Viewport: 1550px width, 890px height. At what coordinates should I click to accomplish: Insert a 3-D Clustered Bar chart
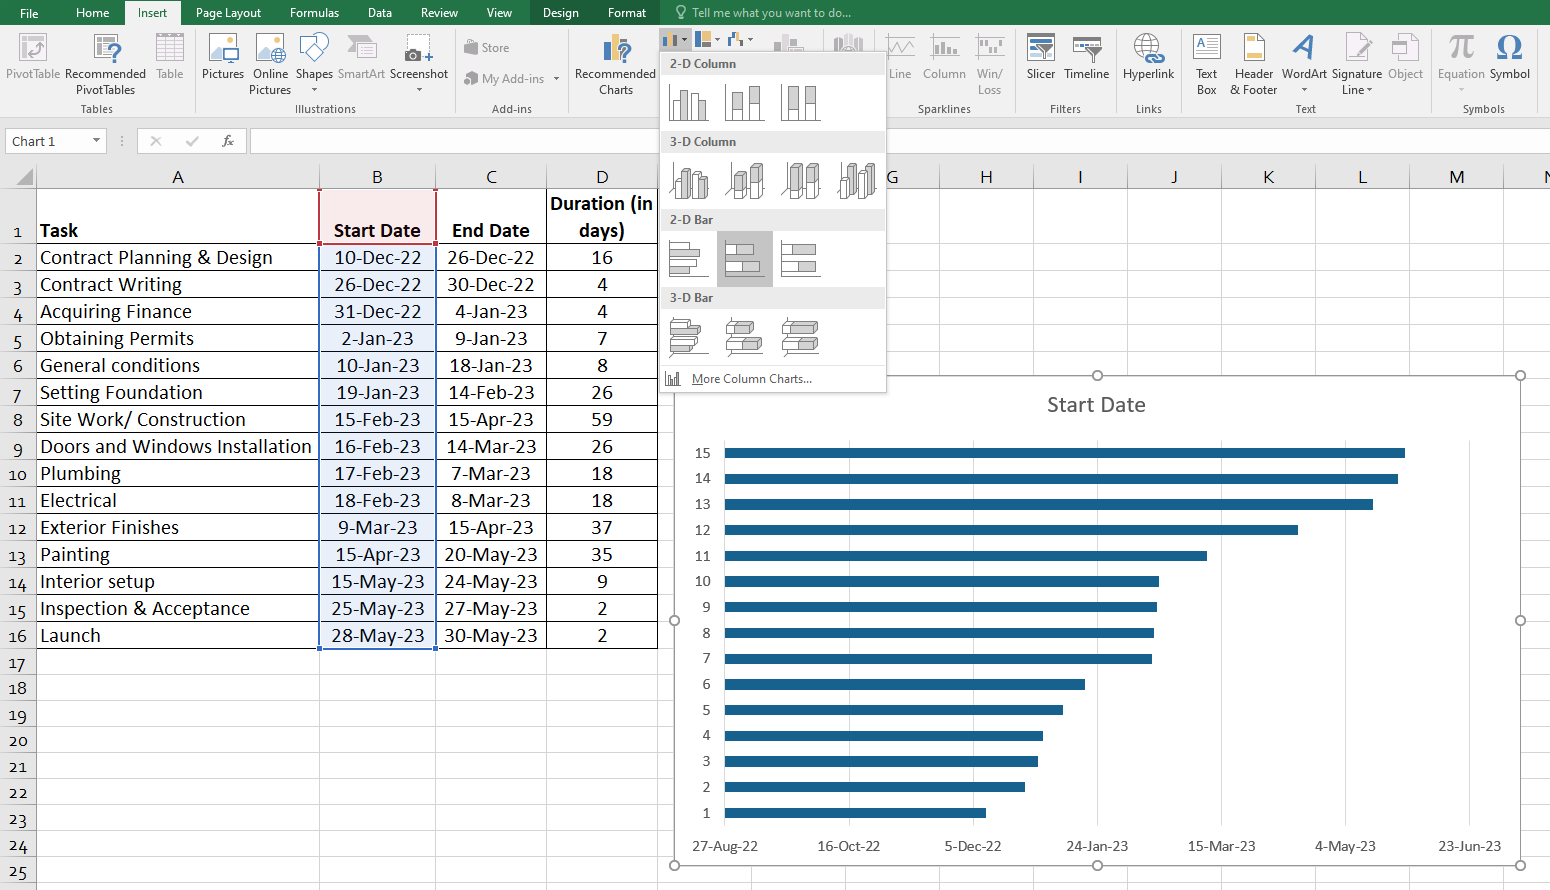(x=688, y=337)
